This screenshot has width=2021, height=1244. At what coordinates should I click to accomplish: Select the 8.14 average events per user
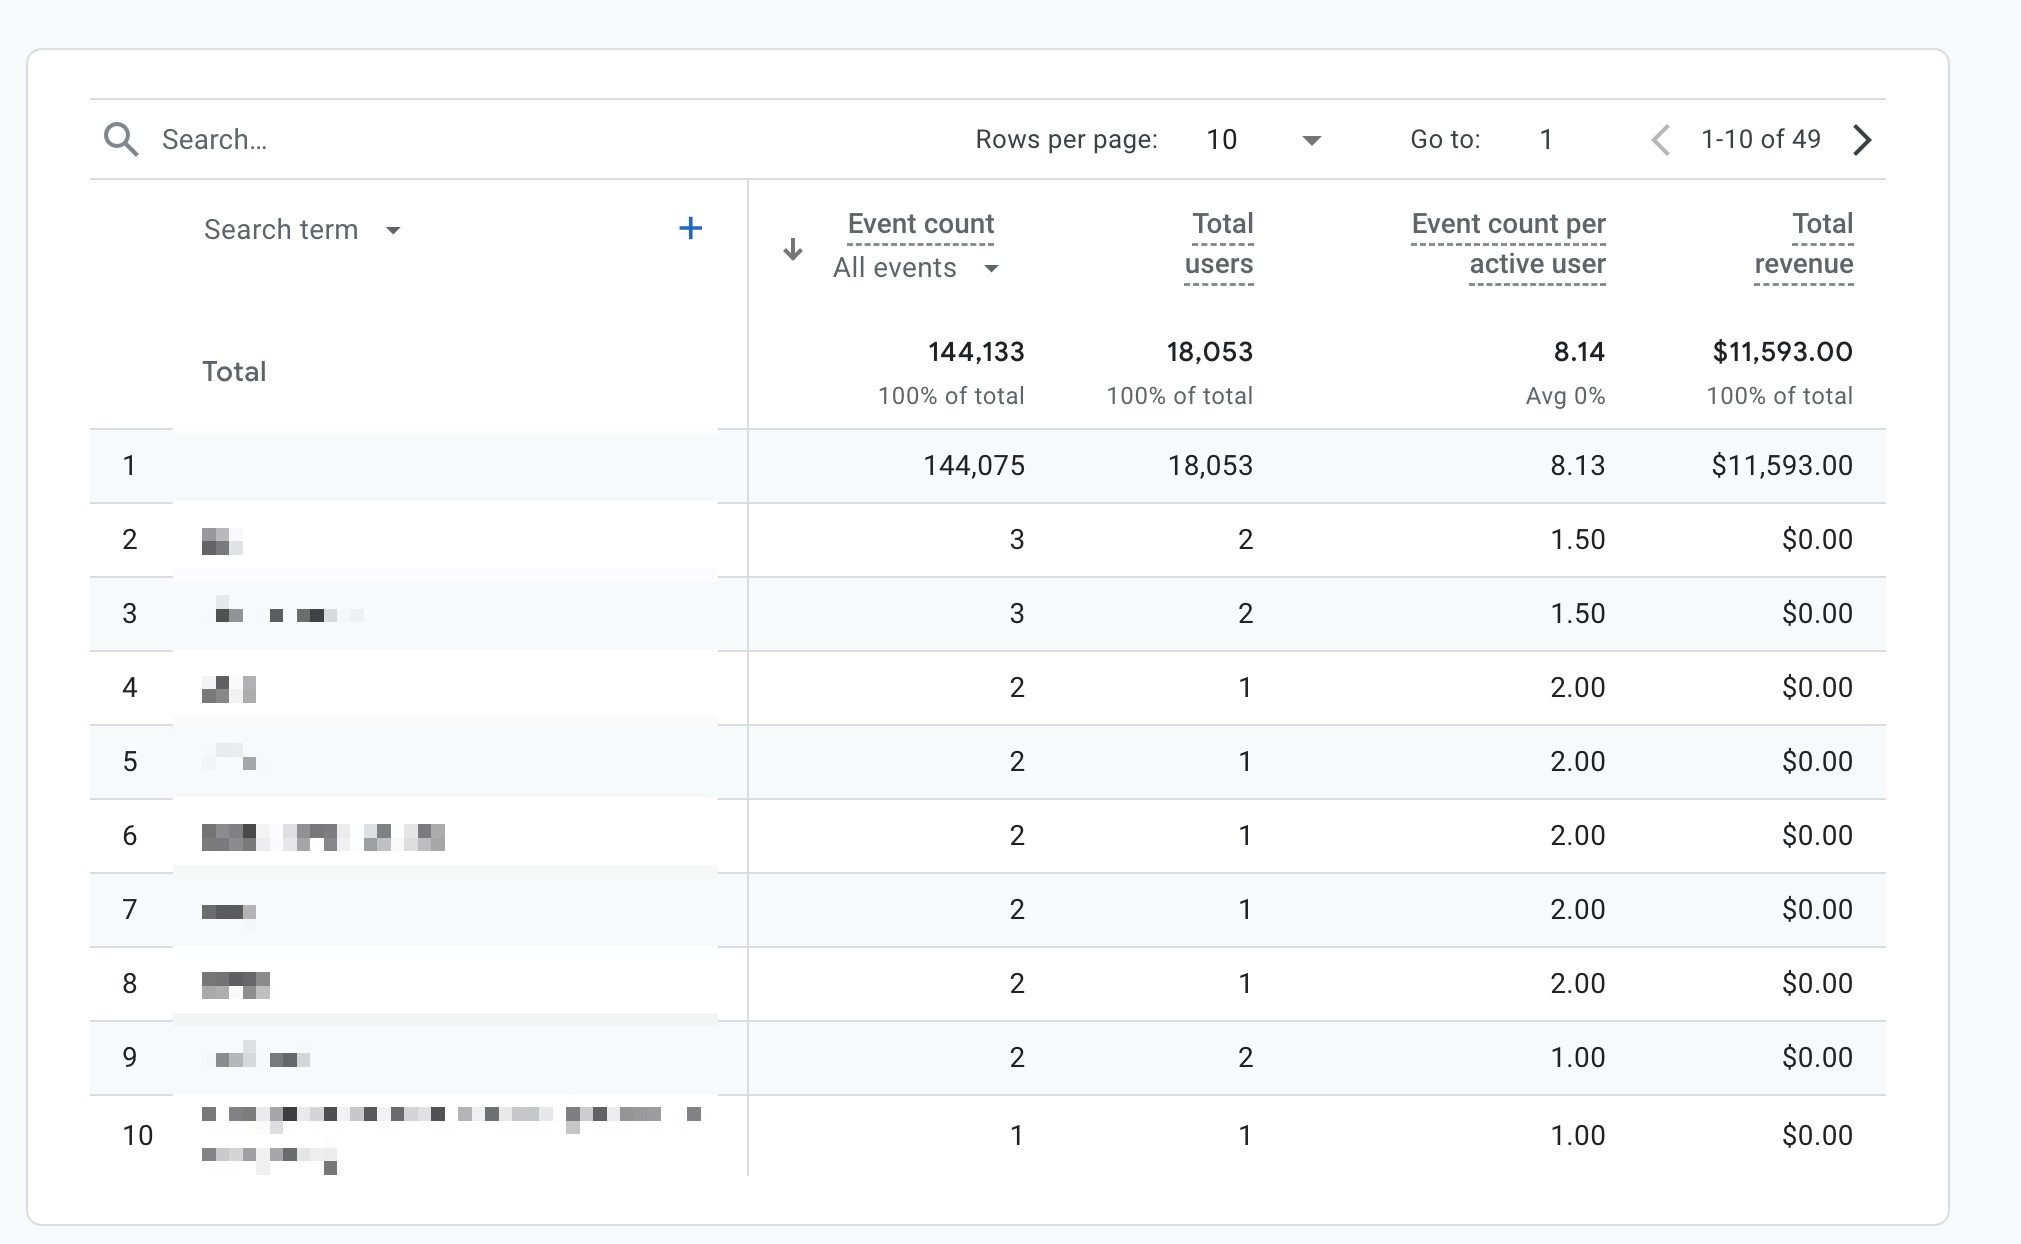coord(1579,352)
